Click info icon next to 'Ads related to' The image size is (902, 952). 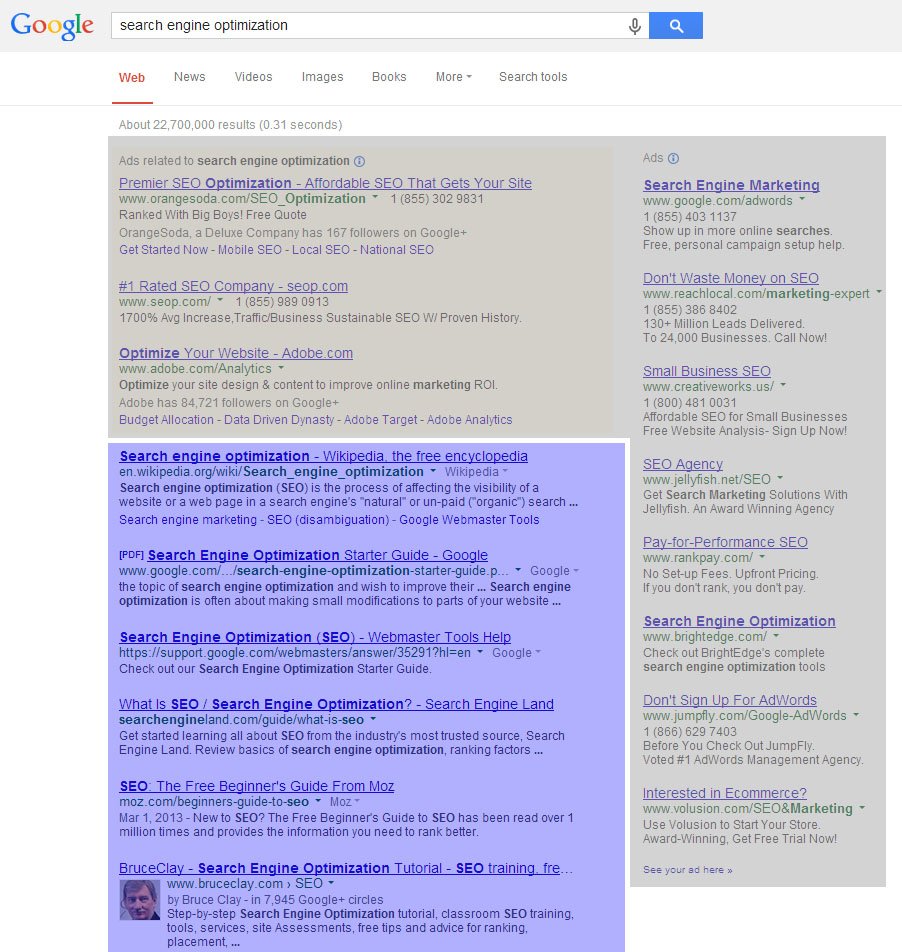pyautogui.click(x=359, y=162)
